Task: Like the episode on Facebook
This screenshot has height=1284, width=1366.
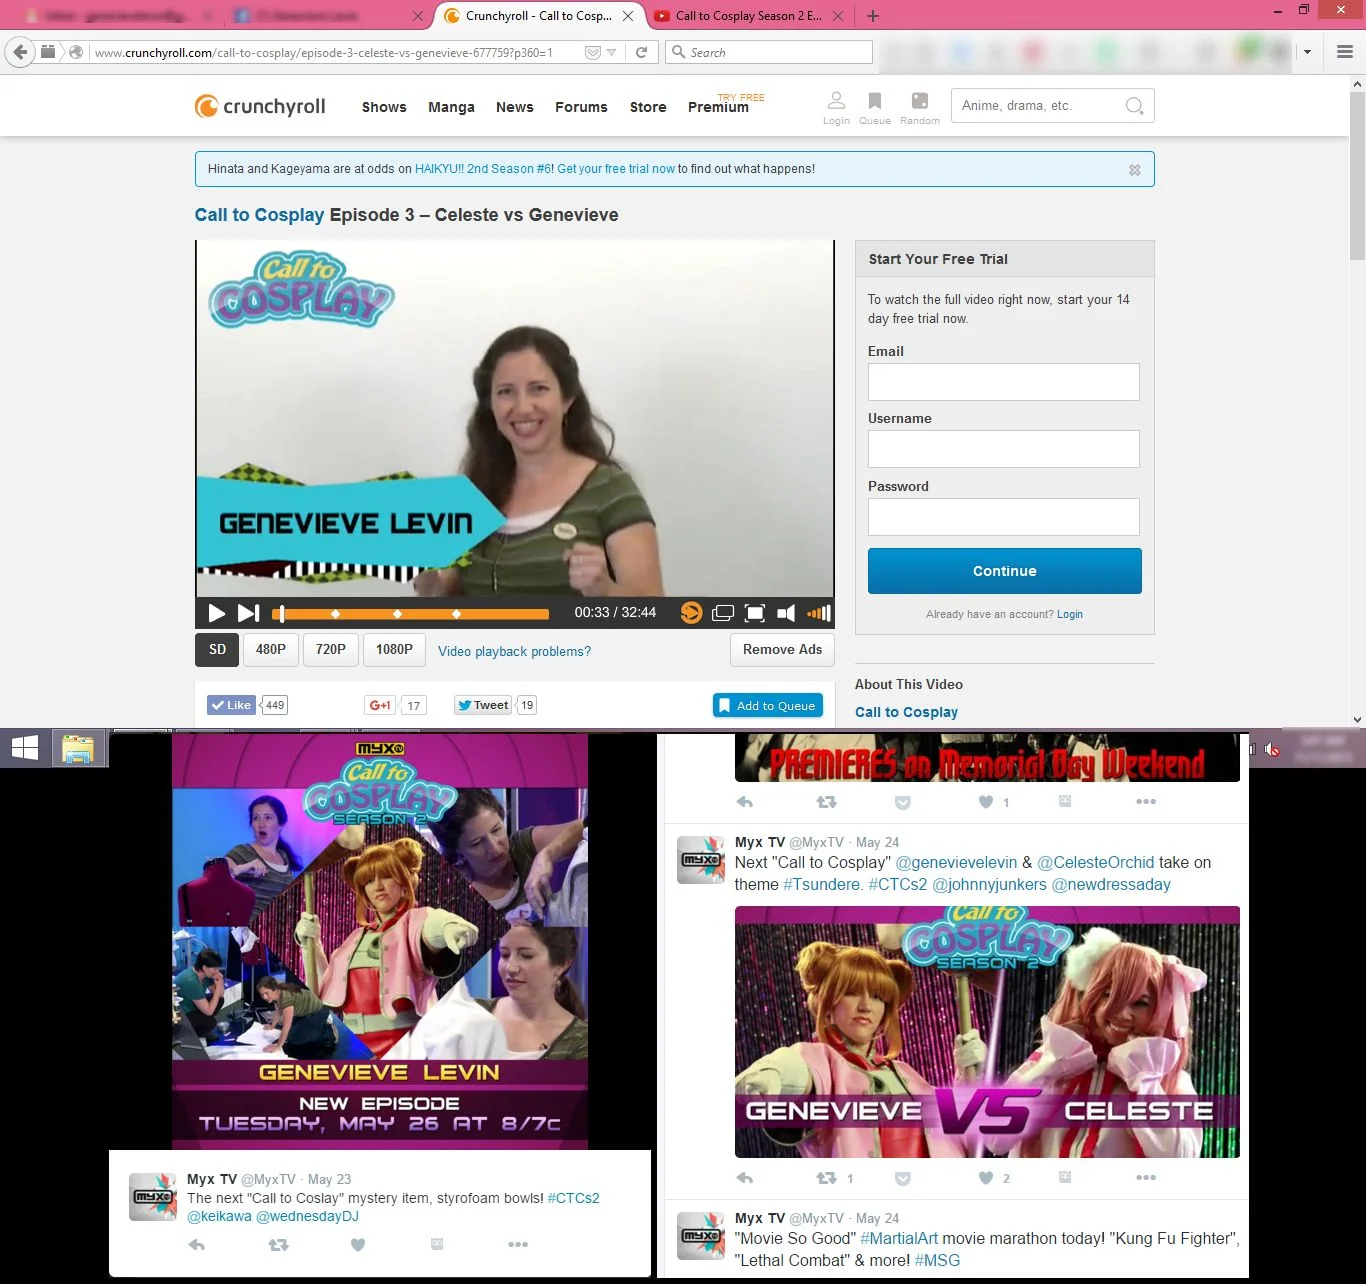Action: point(231,705)
